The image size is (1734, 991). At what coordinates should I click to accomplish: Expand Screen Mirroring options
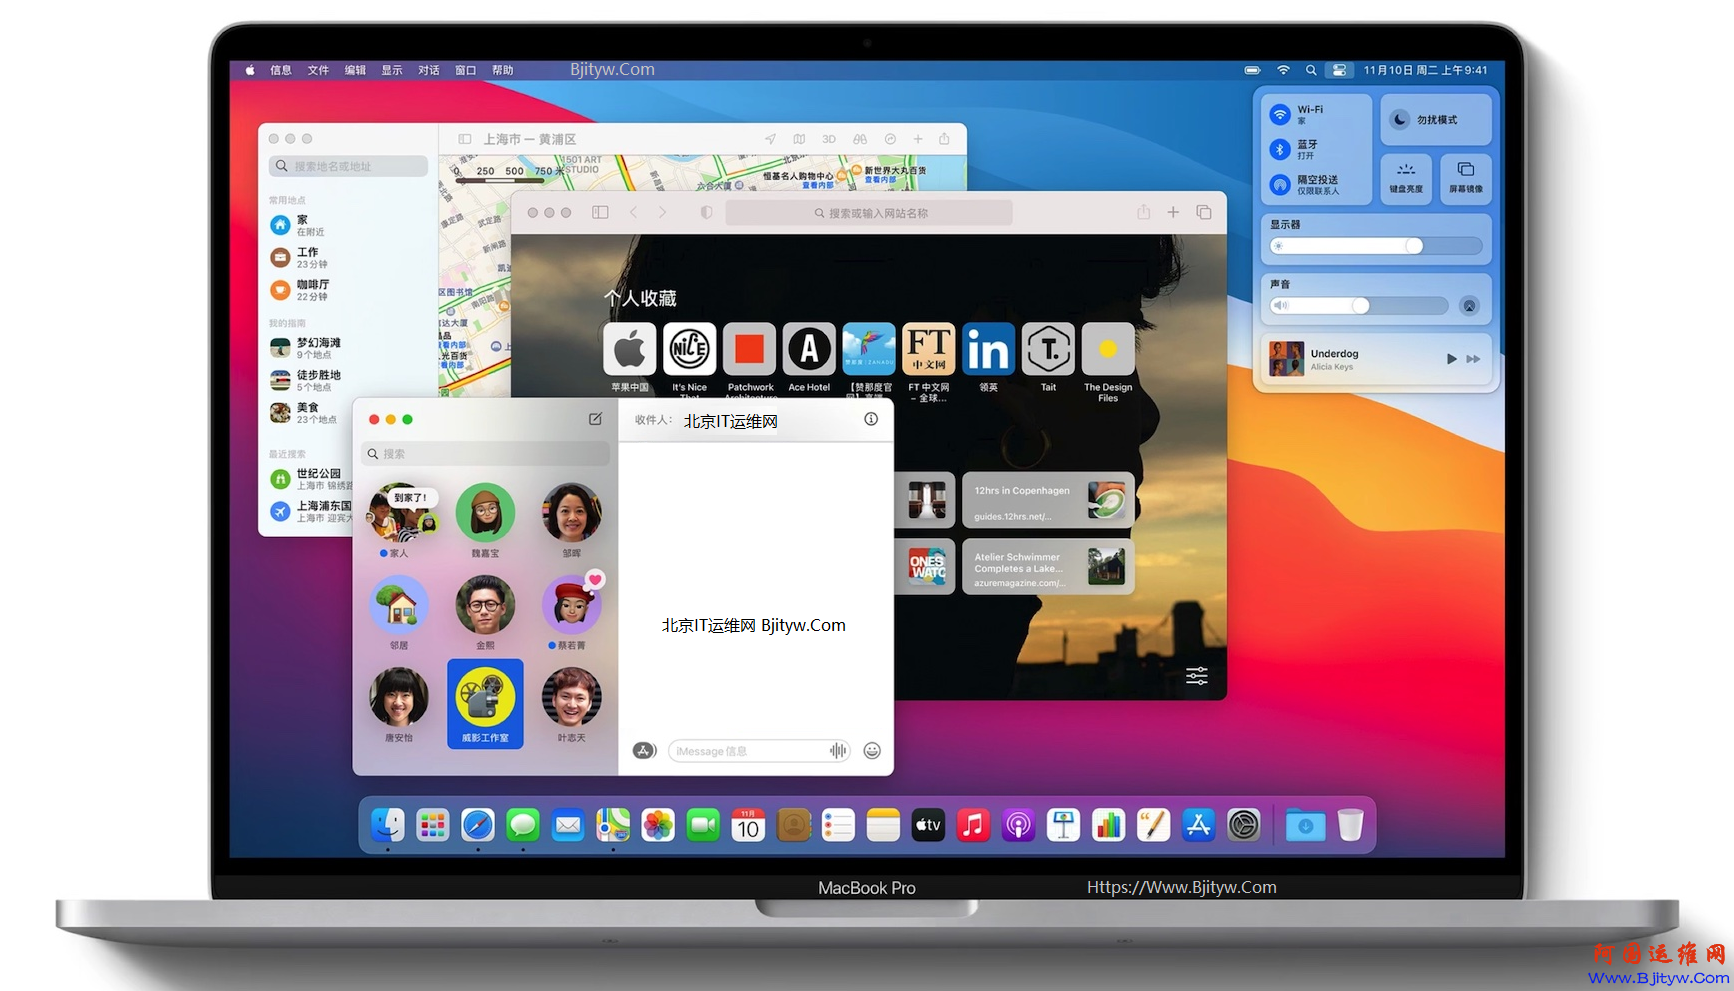pyautogui.click(x=1466, y=178)
